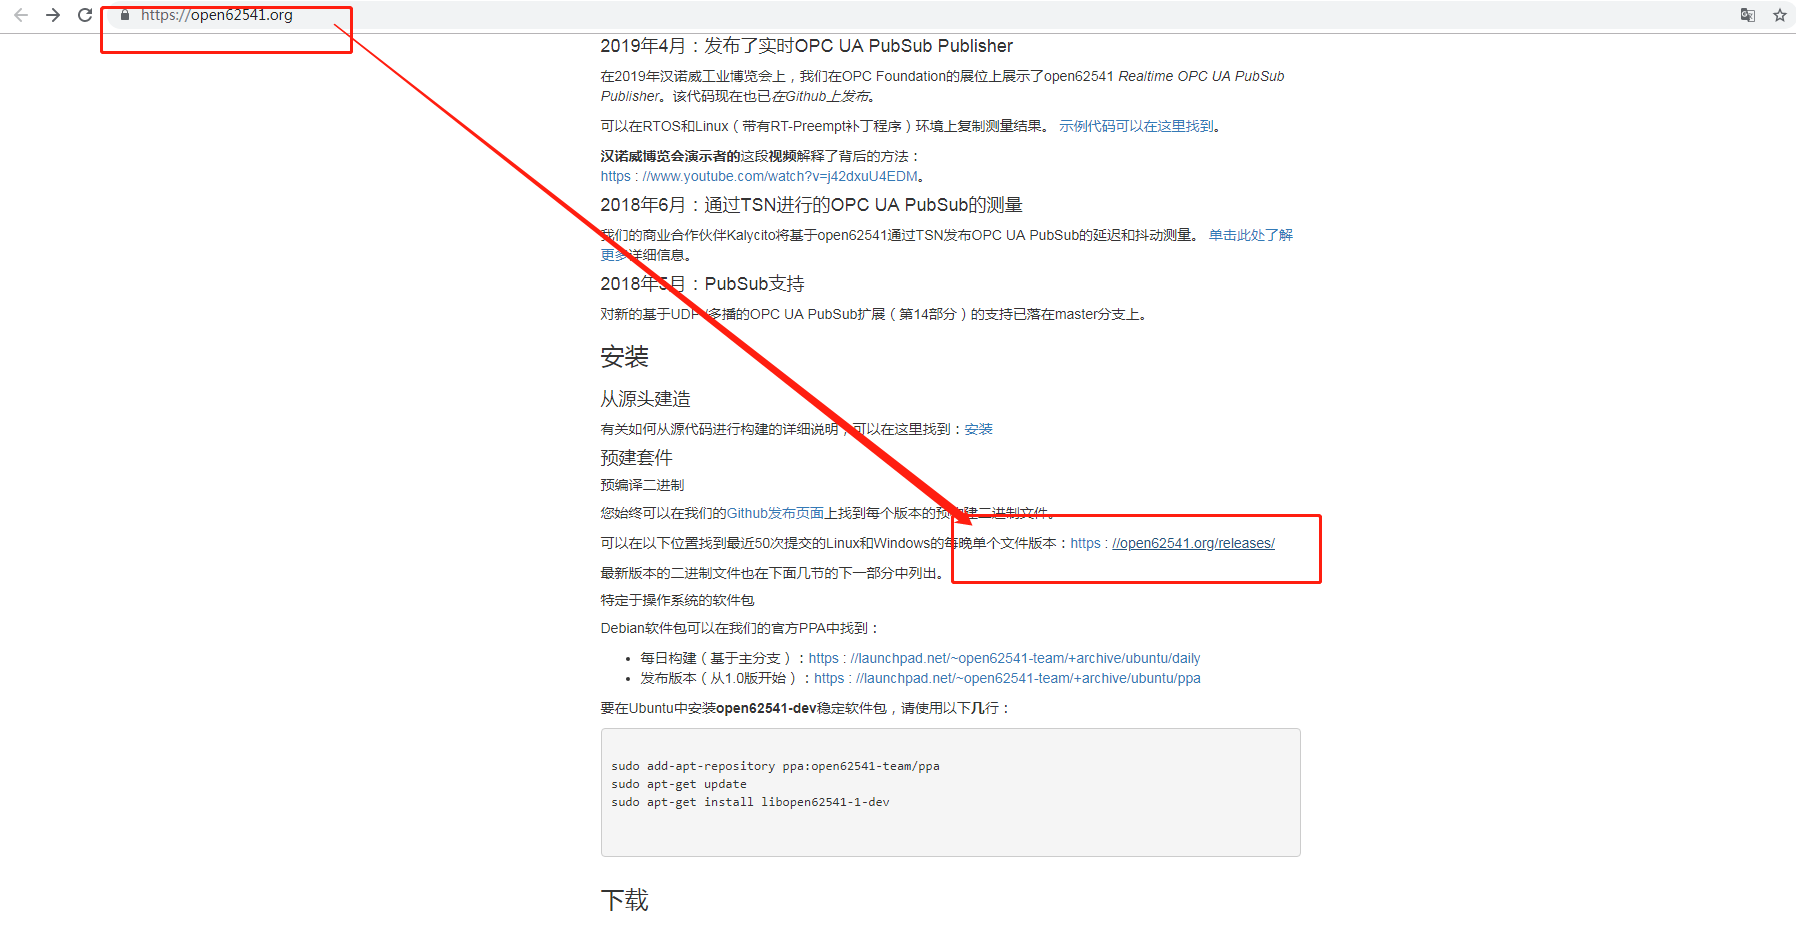Reload the open62541.org page

point(84,15)
